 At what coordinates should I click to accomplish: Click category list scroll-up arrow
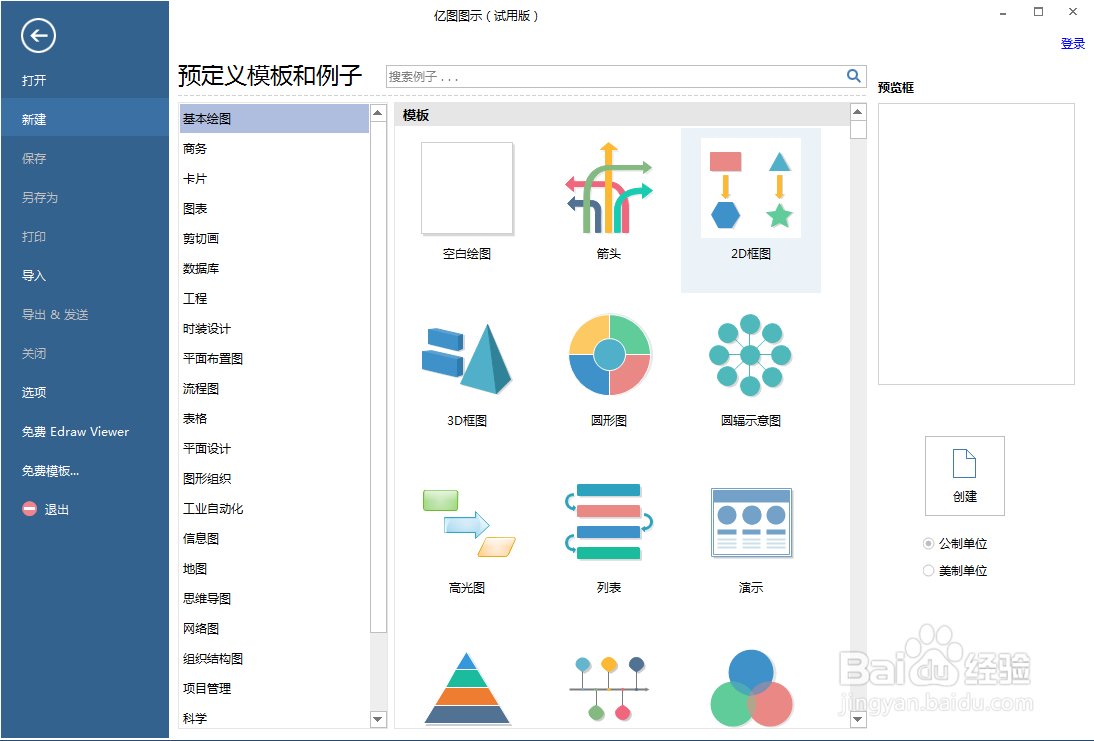(378, 113)
